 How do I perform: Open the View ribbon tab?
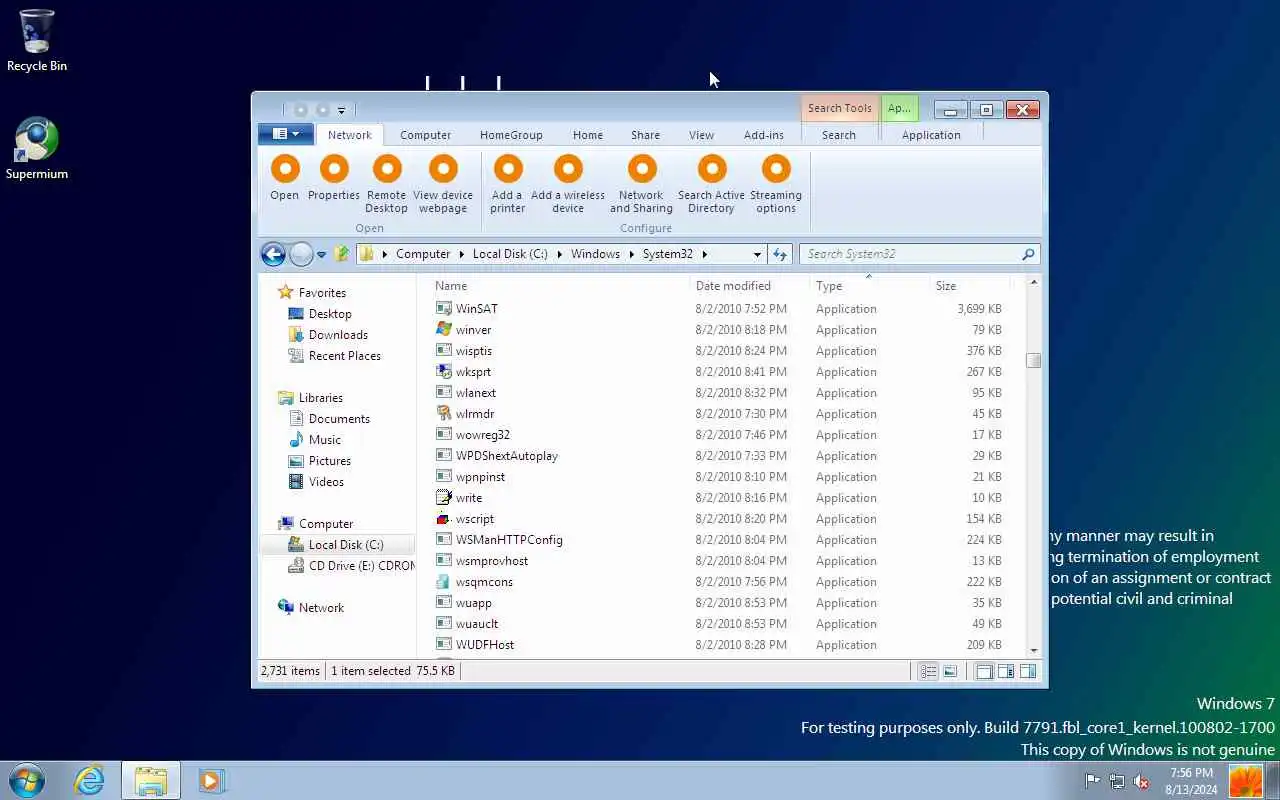(701, 135)
